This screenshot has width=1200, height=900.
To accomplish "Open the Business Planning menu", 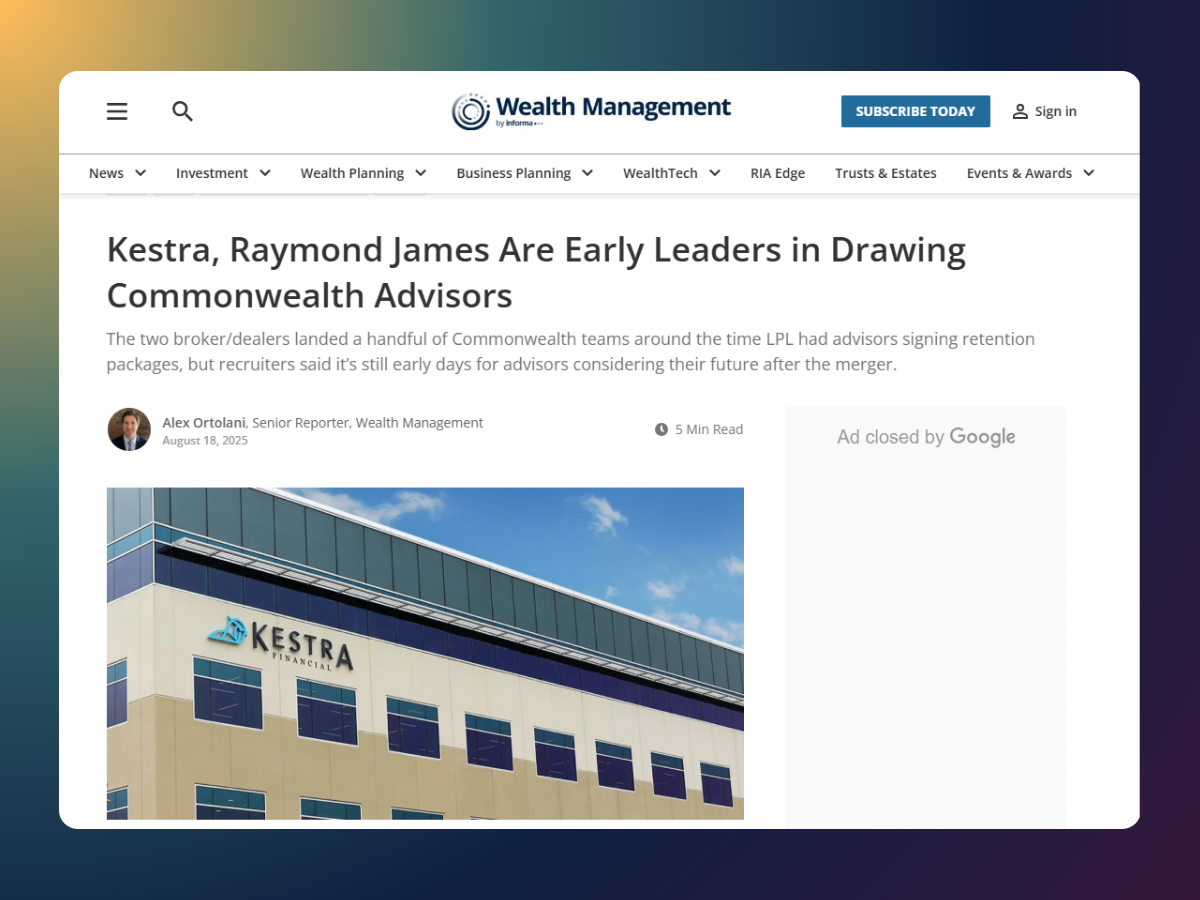I will point(513,173).
